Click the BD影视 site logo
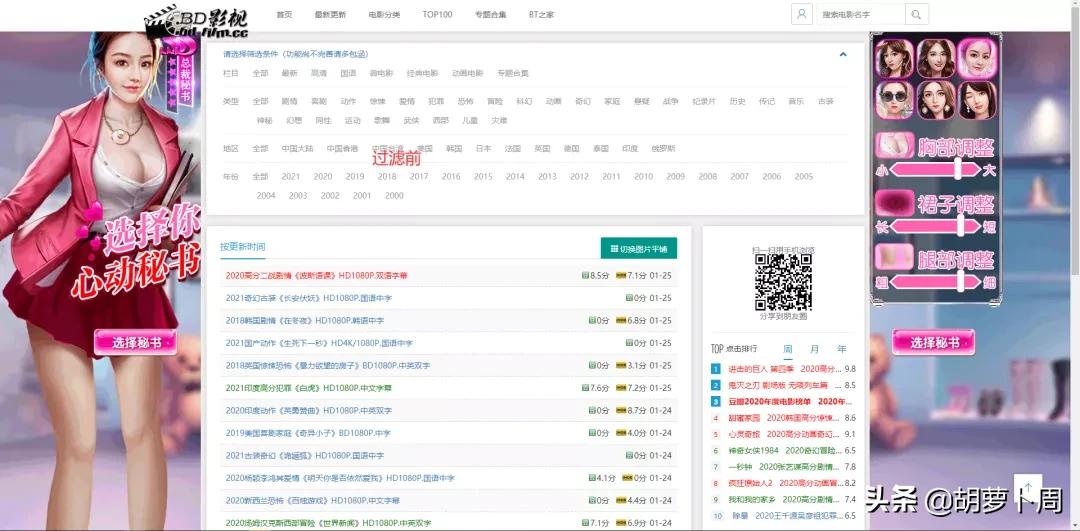The height and width of the screenshot is (531, 1080). (x=196, y=21)
